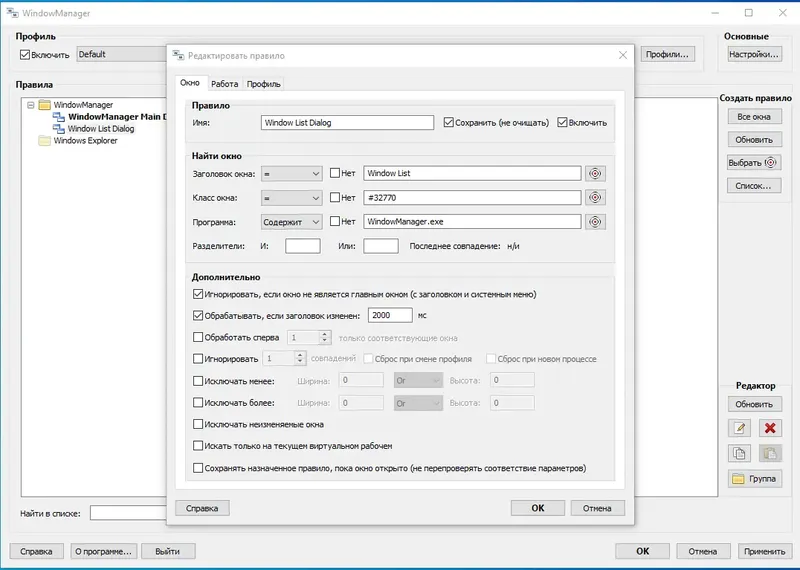Increase the Обработать сперва spinner value
Image resolution: width=800 pixels, height=570 pixels.
click(x=324, y=334)
